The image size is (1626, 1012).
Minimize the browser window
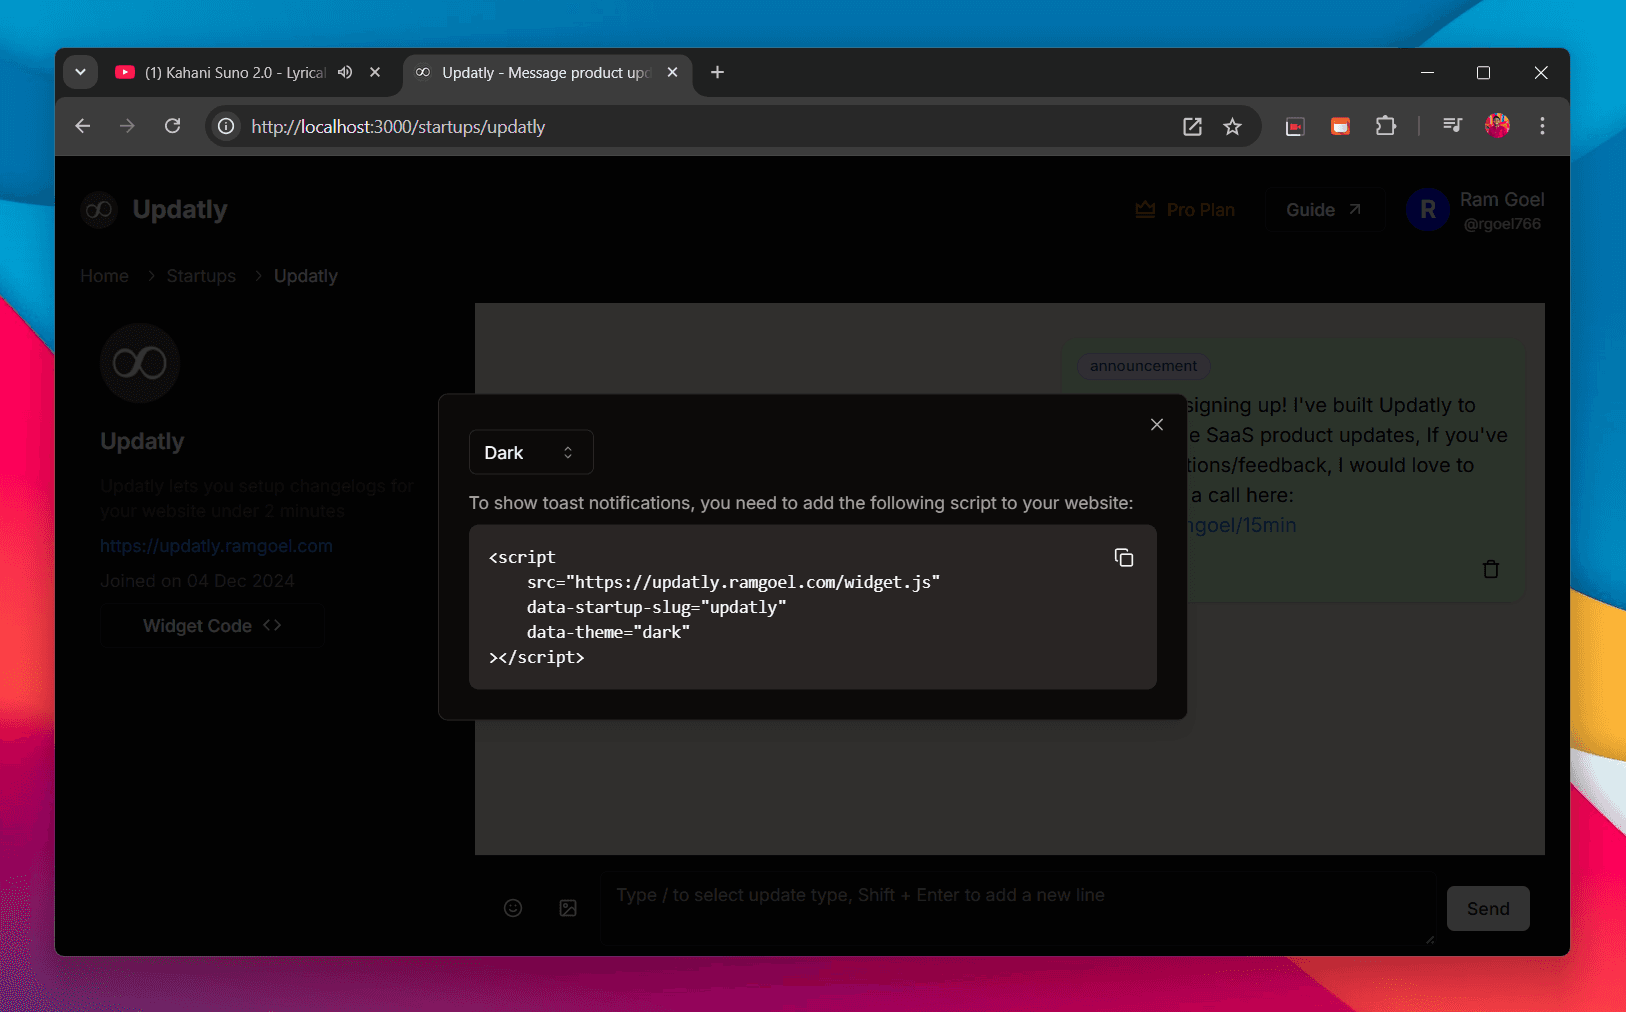tap(1427, 72)
